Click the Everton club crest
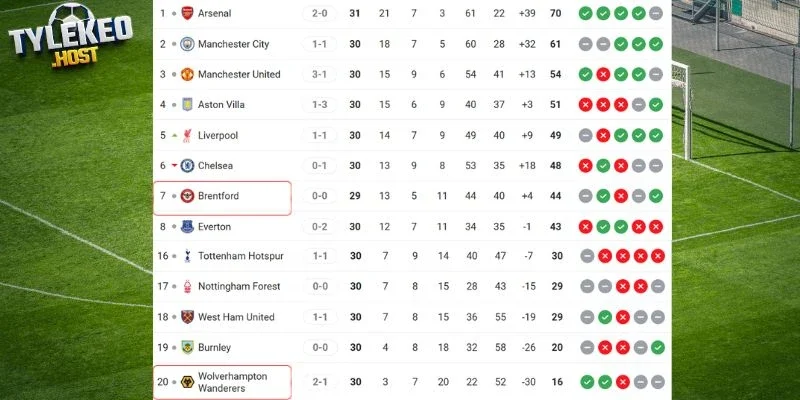 tap(187, 226)
